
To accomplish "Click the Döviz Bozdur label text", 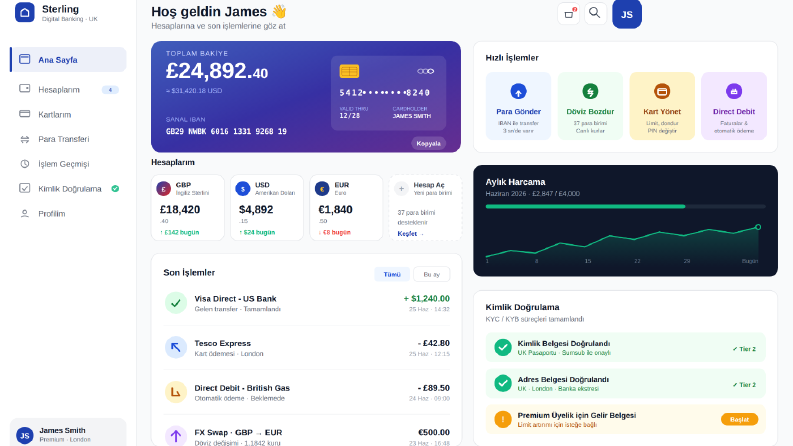I will [590, 111].
